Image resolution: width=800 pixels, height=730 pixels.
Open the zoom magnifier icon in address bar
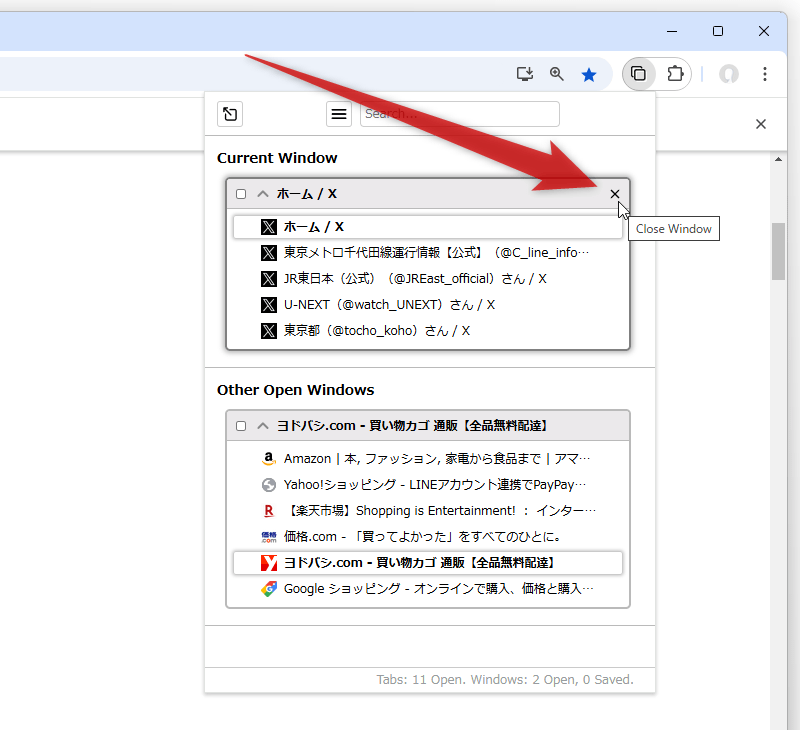coord(557,74)
